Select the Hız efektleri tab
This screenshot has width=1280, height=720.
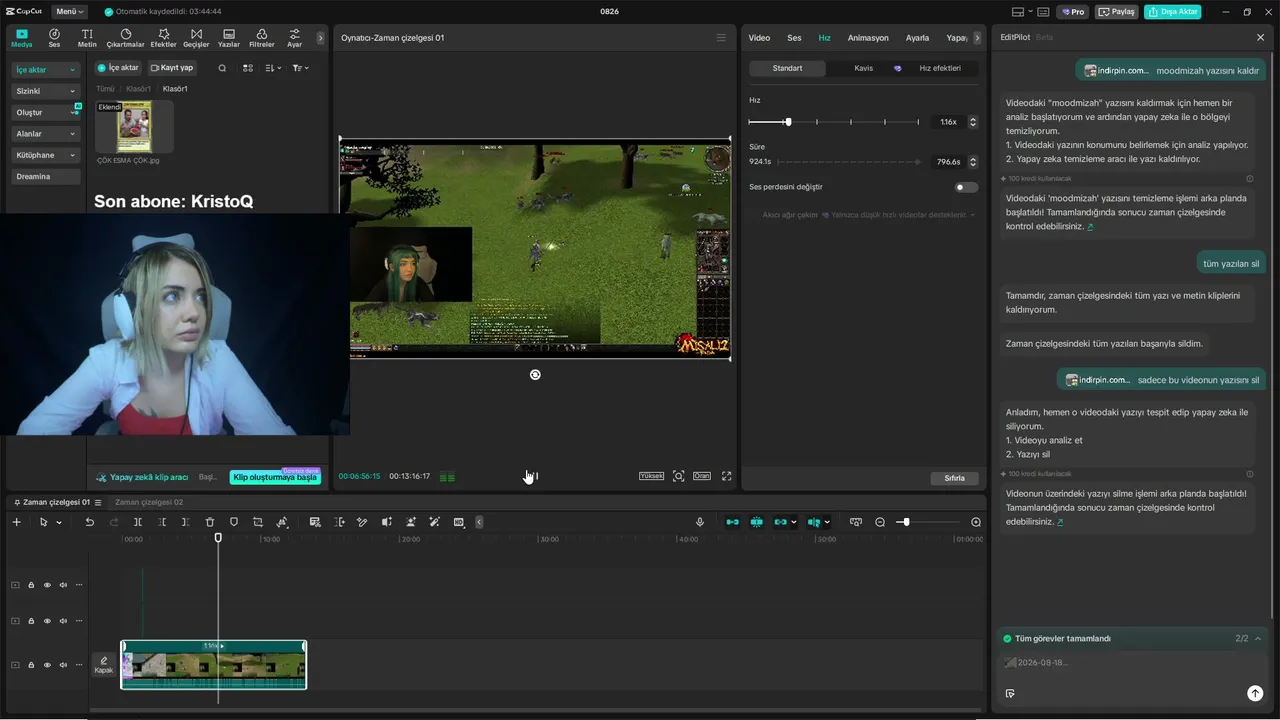coord(940,68)
